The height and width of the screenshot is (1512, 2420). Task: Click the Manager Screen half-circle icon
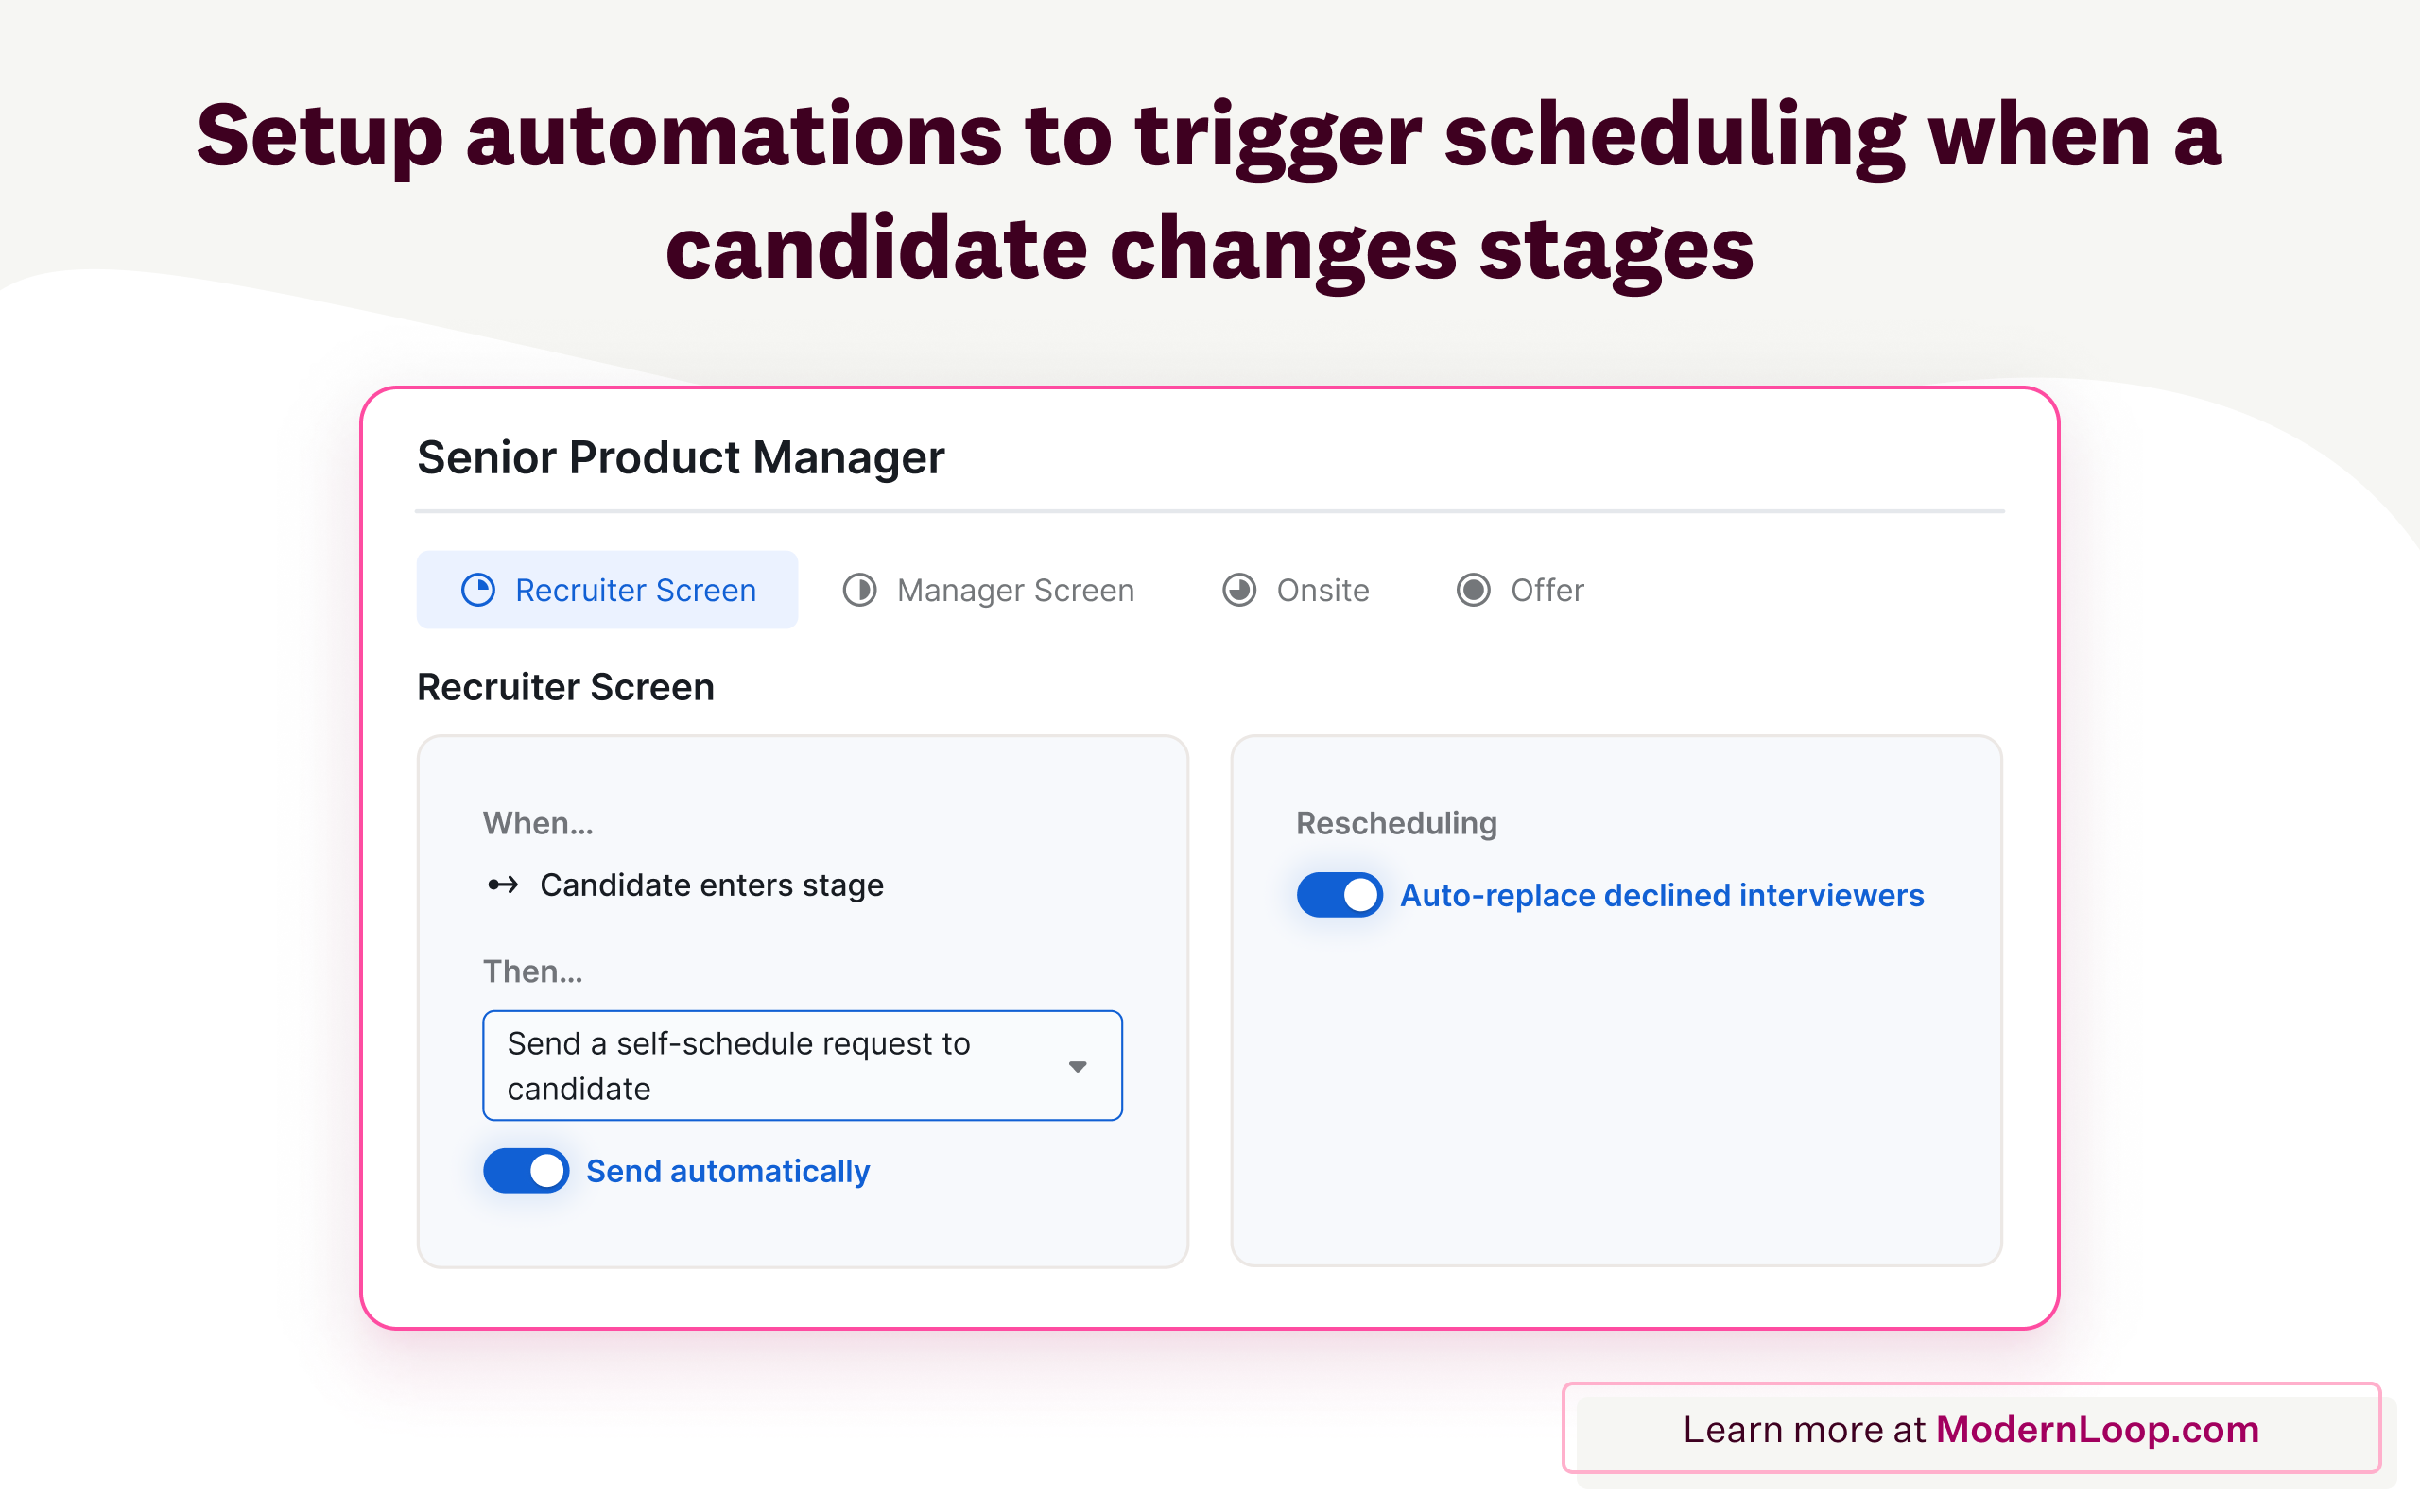(860, 590)
